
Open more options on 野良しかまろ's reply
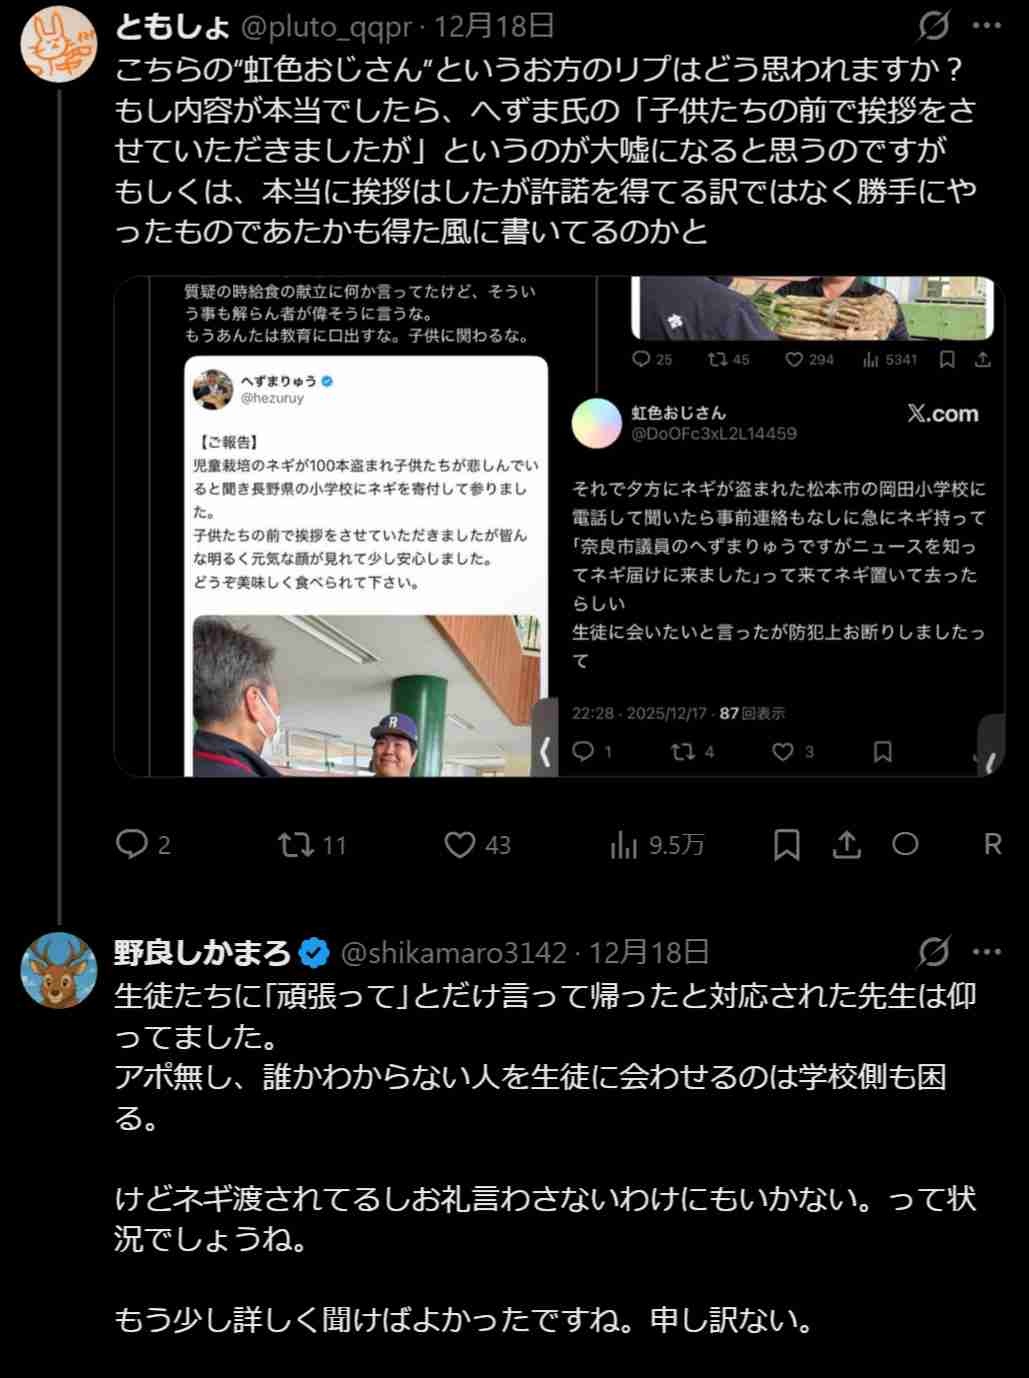click(x=987, y=952)
